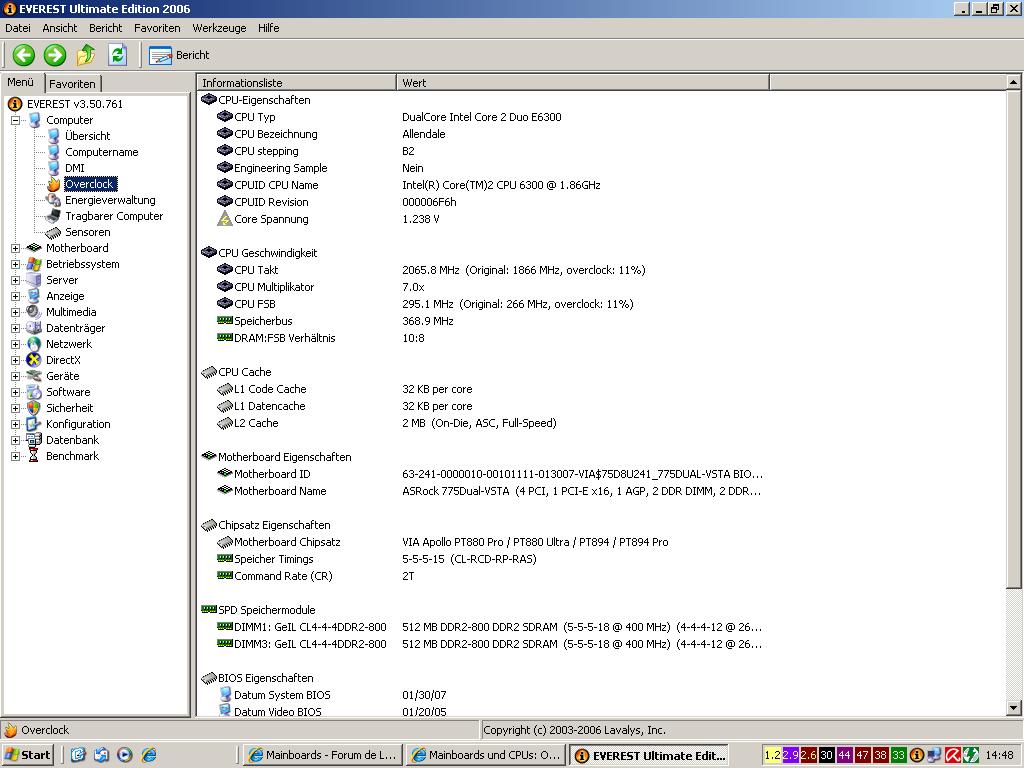Click the Benchmark hourglass icon
The width and height of the screenshot is (1024, 768).
(34, 456)
